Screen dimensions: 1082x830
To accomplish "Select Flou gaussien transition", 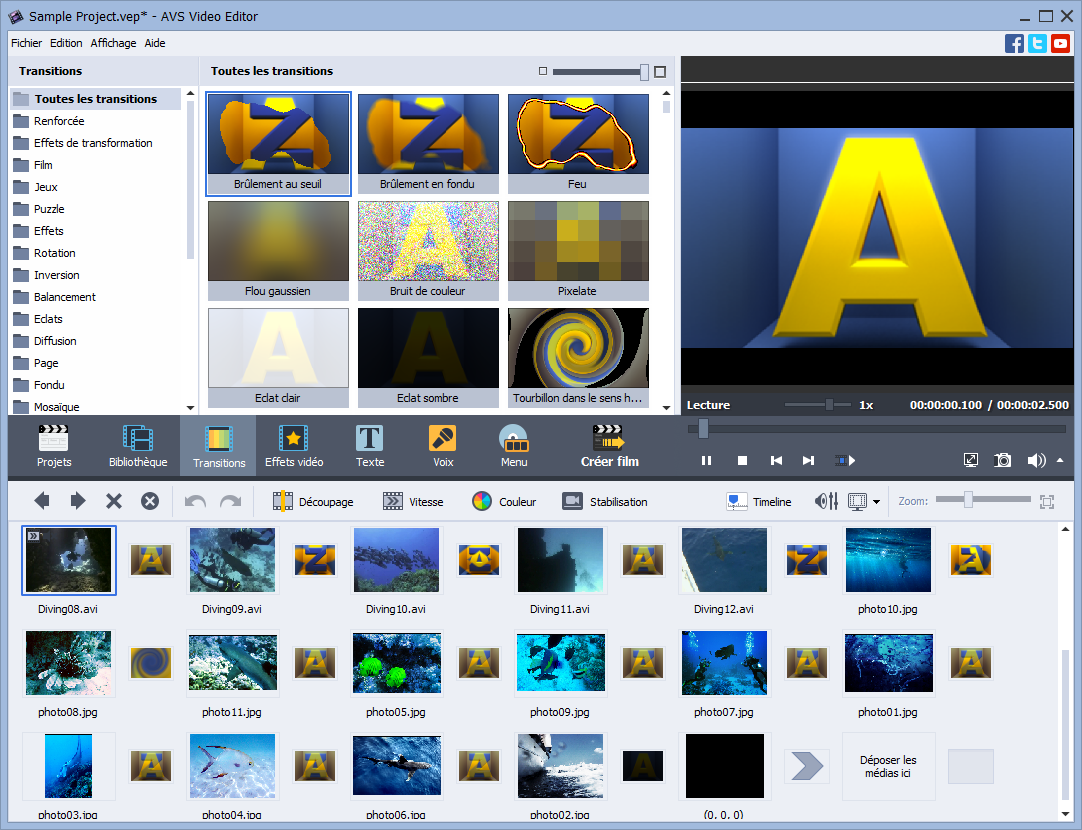I will click(278, 250).
